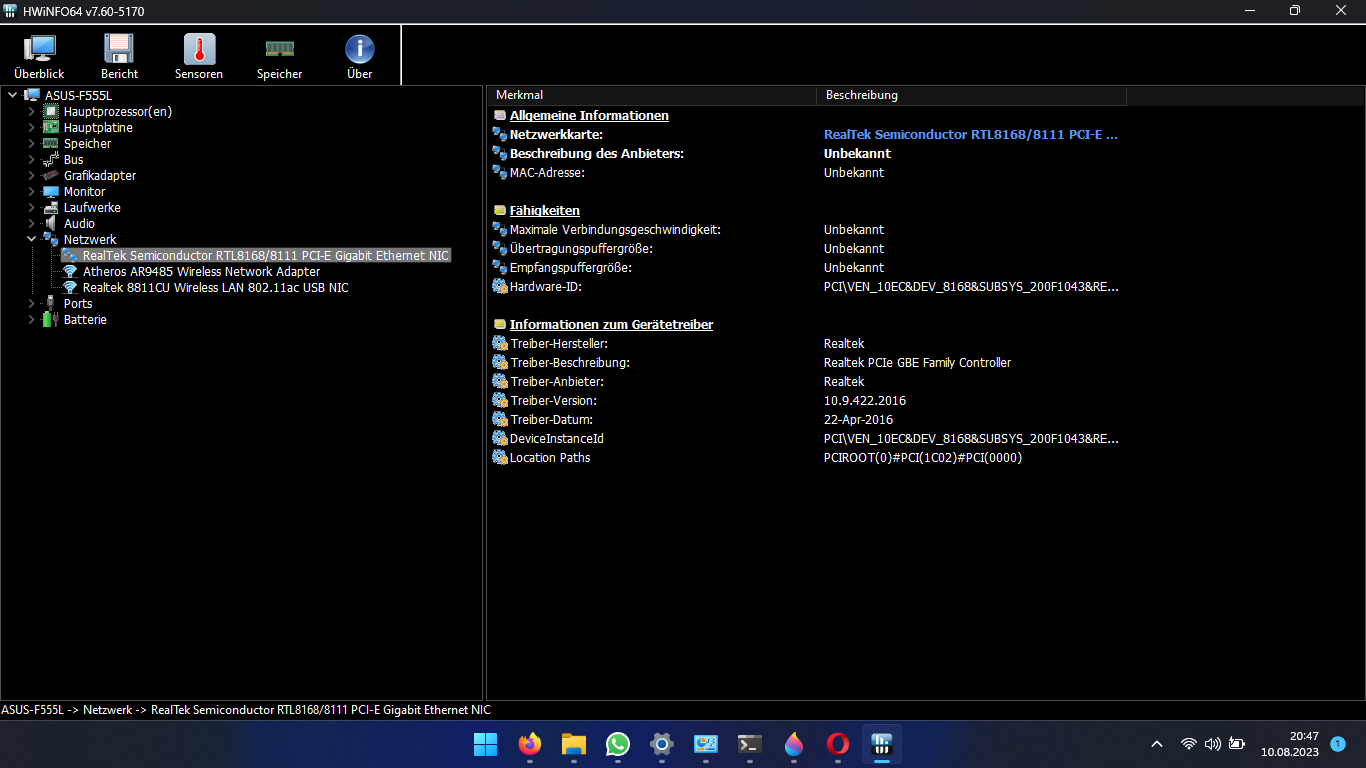Show hidden system tray icons chevron

1157,744
